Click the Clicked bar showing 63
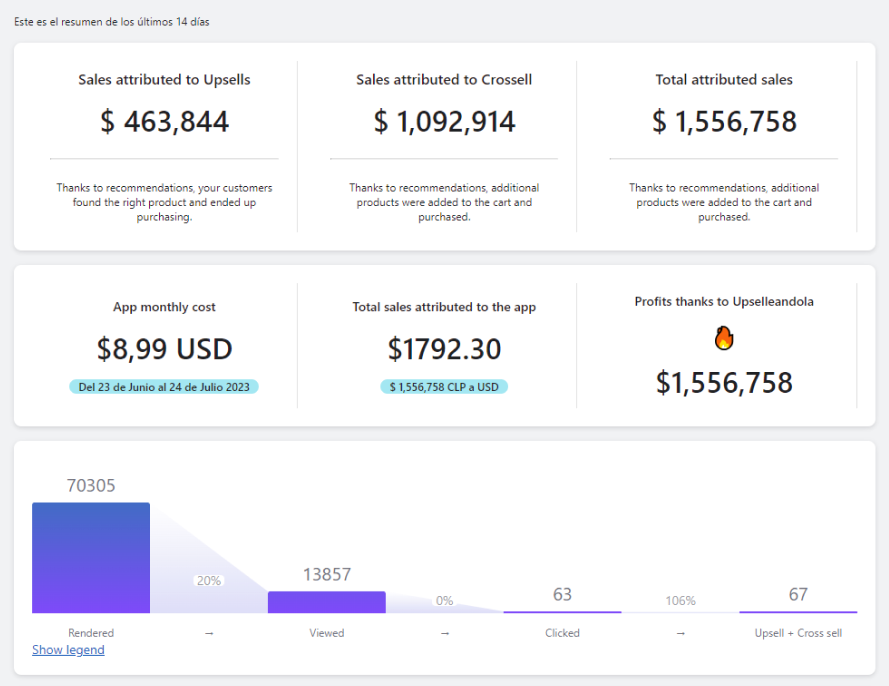The width and height of the screenshot is (889, 686). click(x=562, y=611)
